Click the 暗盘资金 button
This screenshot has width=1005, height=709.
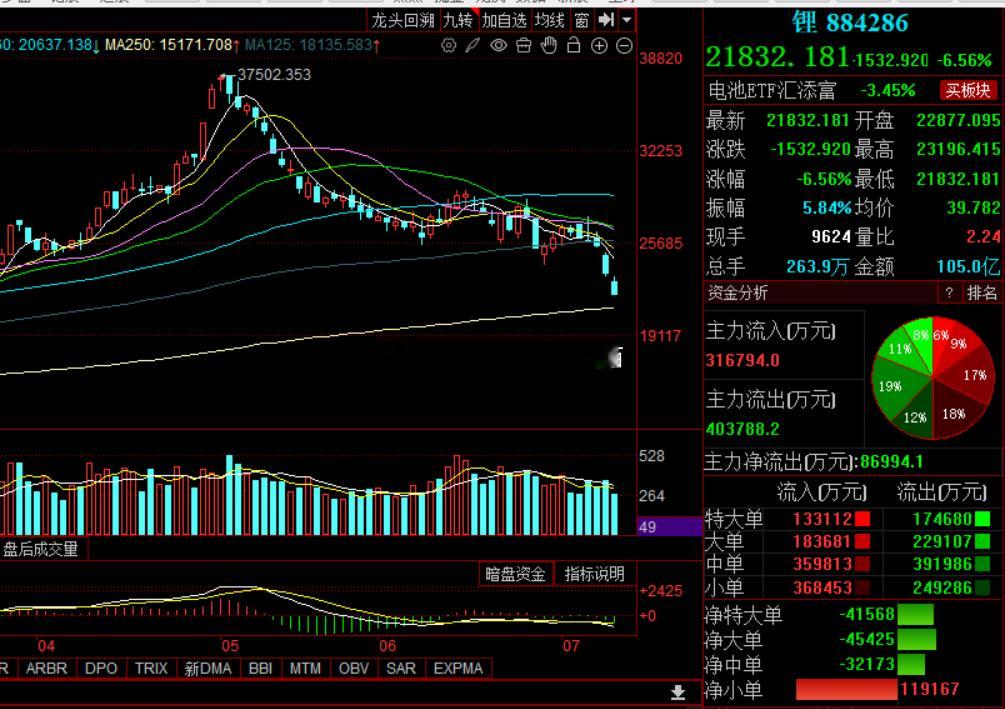coord(515,574)
